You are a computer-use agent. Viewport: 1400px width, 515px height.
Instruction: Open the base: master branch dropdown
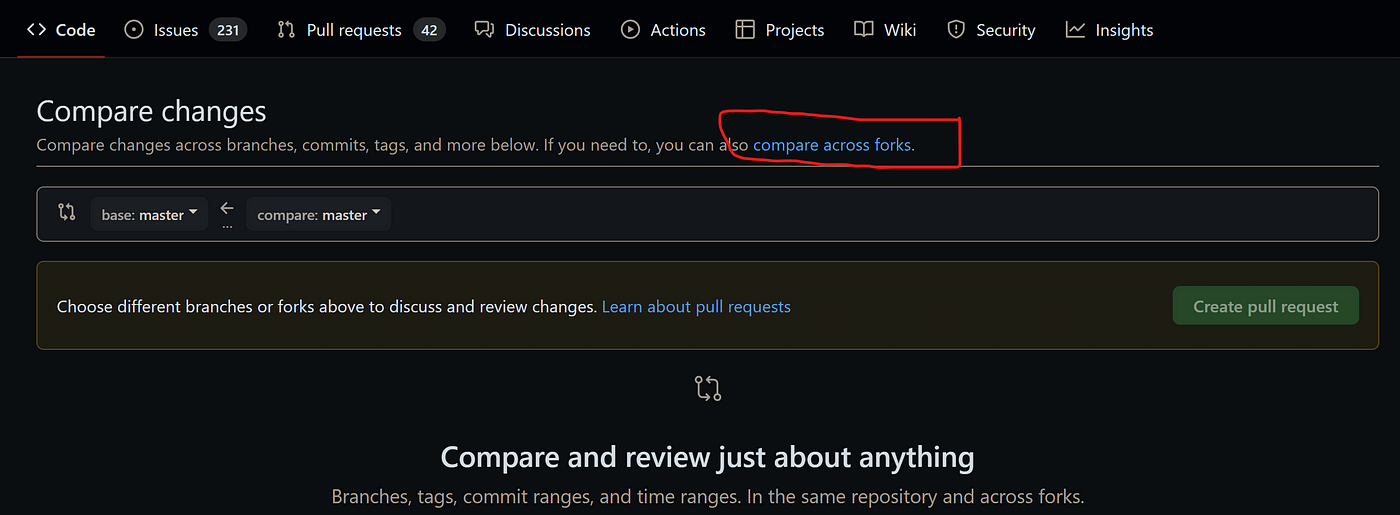149,214
